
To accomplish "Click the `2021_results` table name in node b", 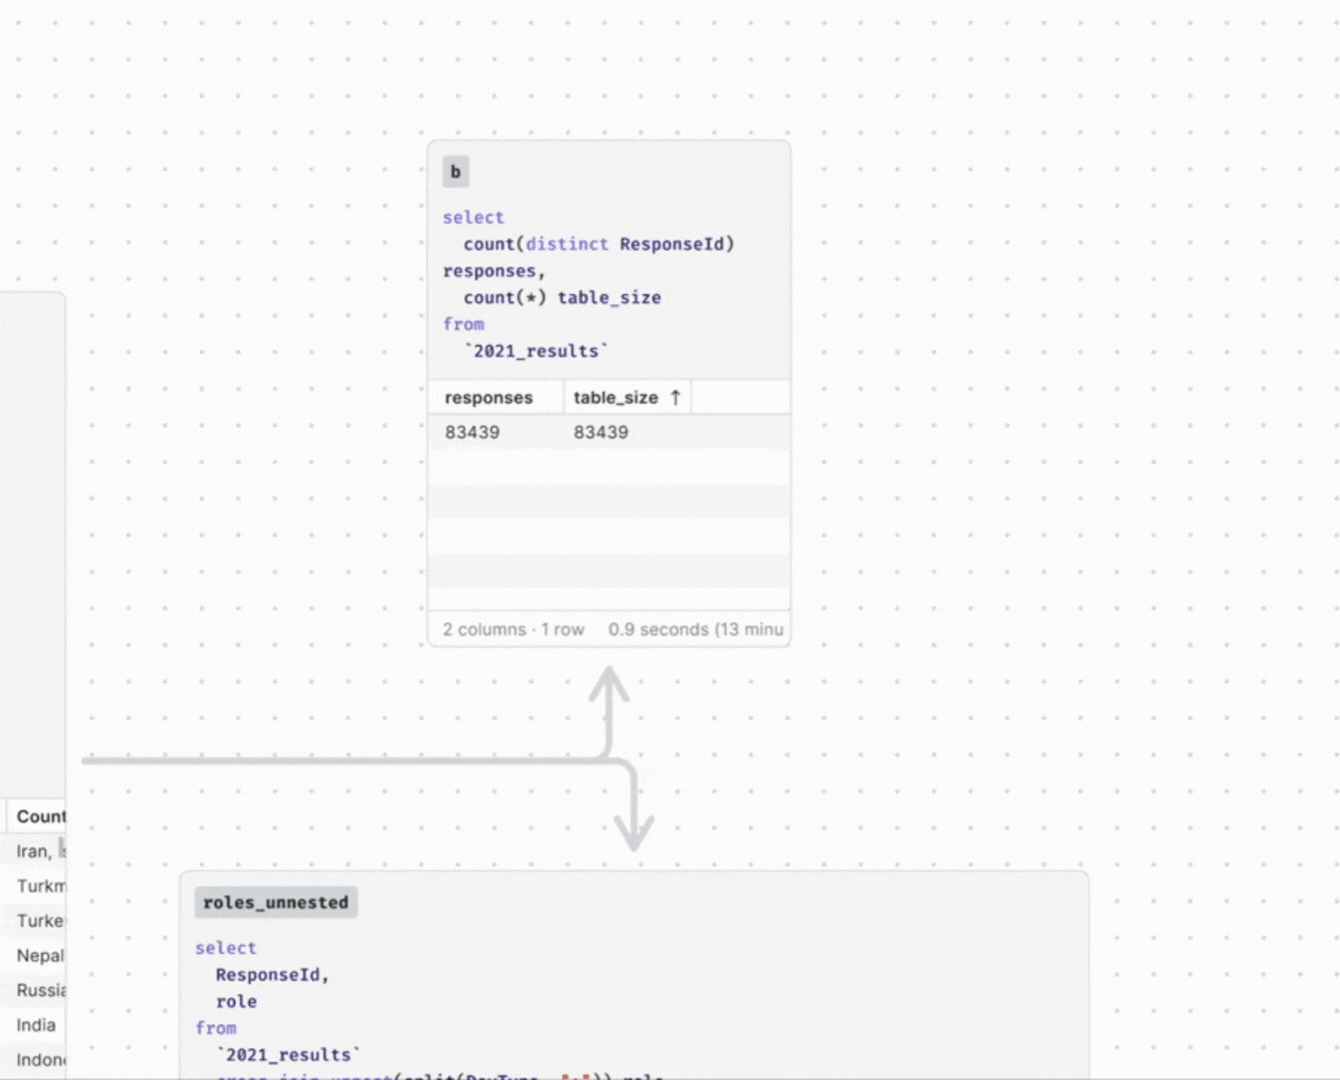I will (x=536, y=352).
